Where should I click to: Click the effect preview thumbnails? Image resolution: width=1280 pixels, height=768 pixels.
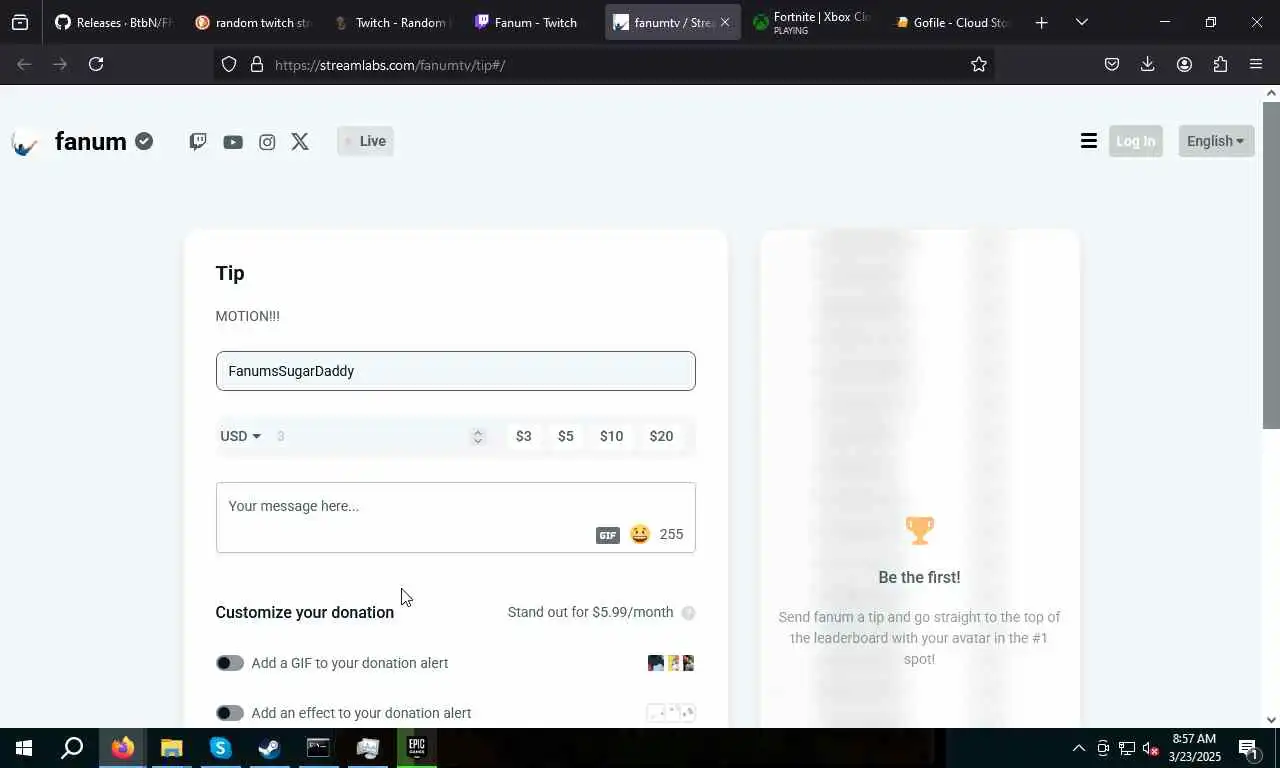click(671, 713)
